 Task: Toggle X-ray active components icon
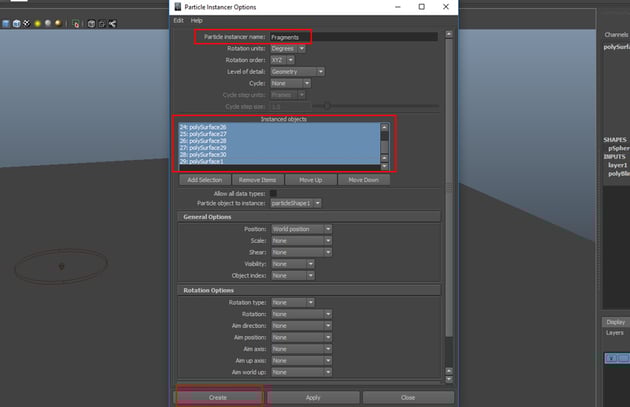102,24
